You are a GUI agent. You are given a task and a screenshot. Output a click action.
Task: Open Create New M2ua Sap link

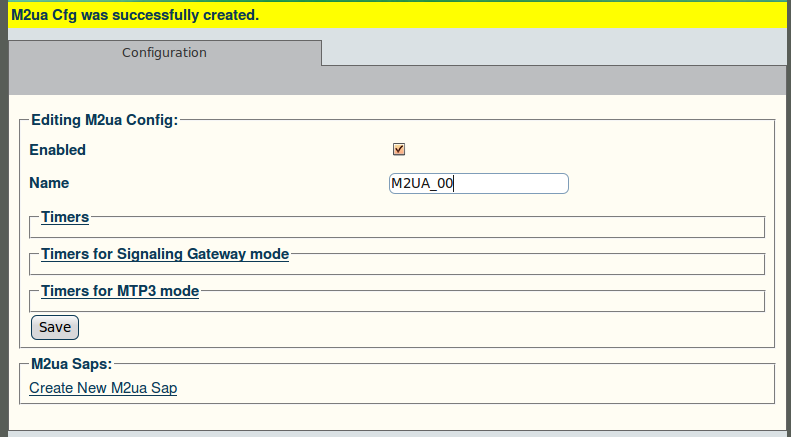(103, 388)
